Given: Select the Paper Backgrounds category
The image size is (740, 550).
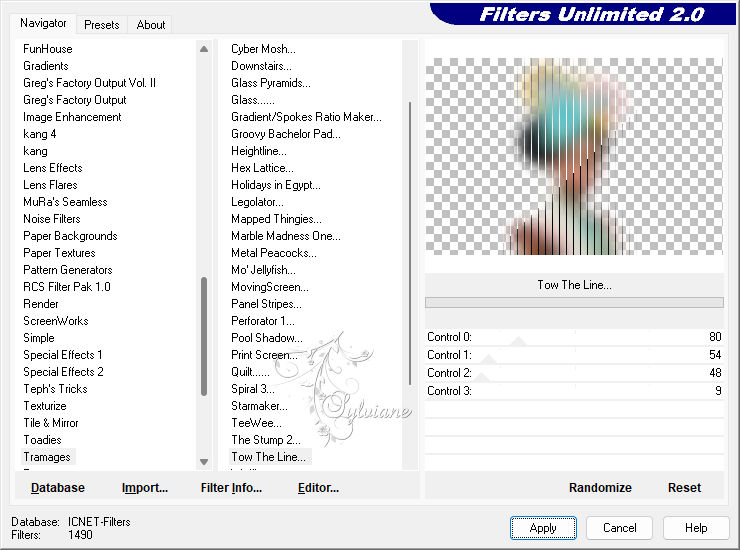Looking at the screenshot, I should pyautogui.click(x=70, y=236).
